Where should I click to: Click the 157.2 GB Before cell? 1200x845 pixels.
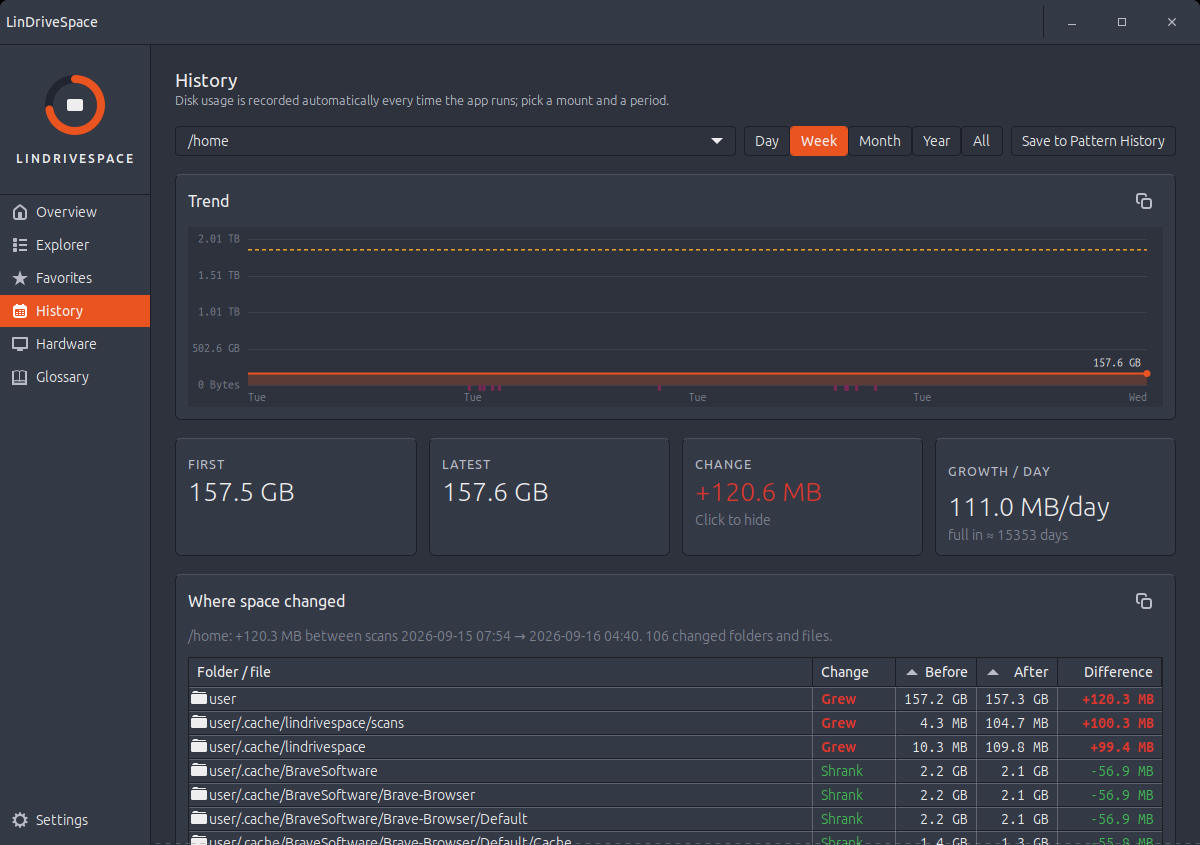[x=936, y=699]
